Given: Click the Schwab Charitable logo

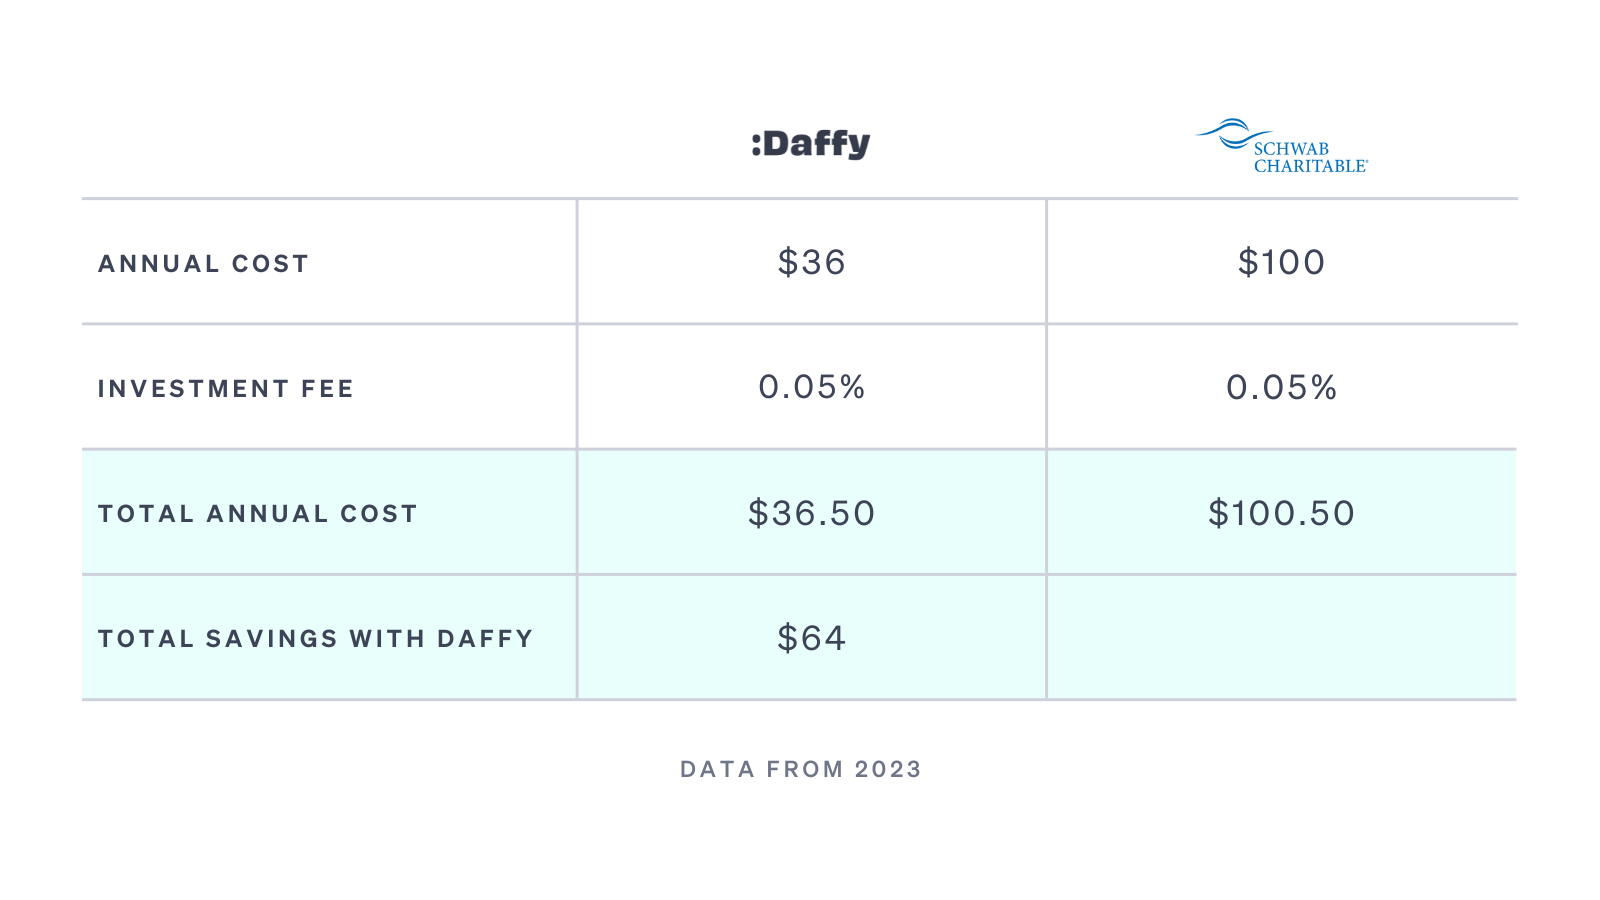Looking at the screenshot, I should pyautogui.click(x=1282, y=146).
